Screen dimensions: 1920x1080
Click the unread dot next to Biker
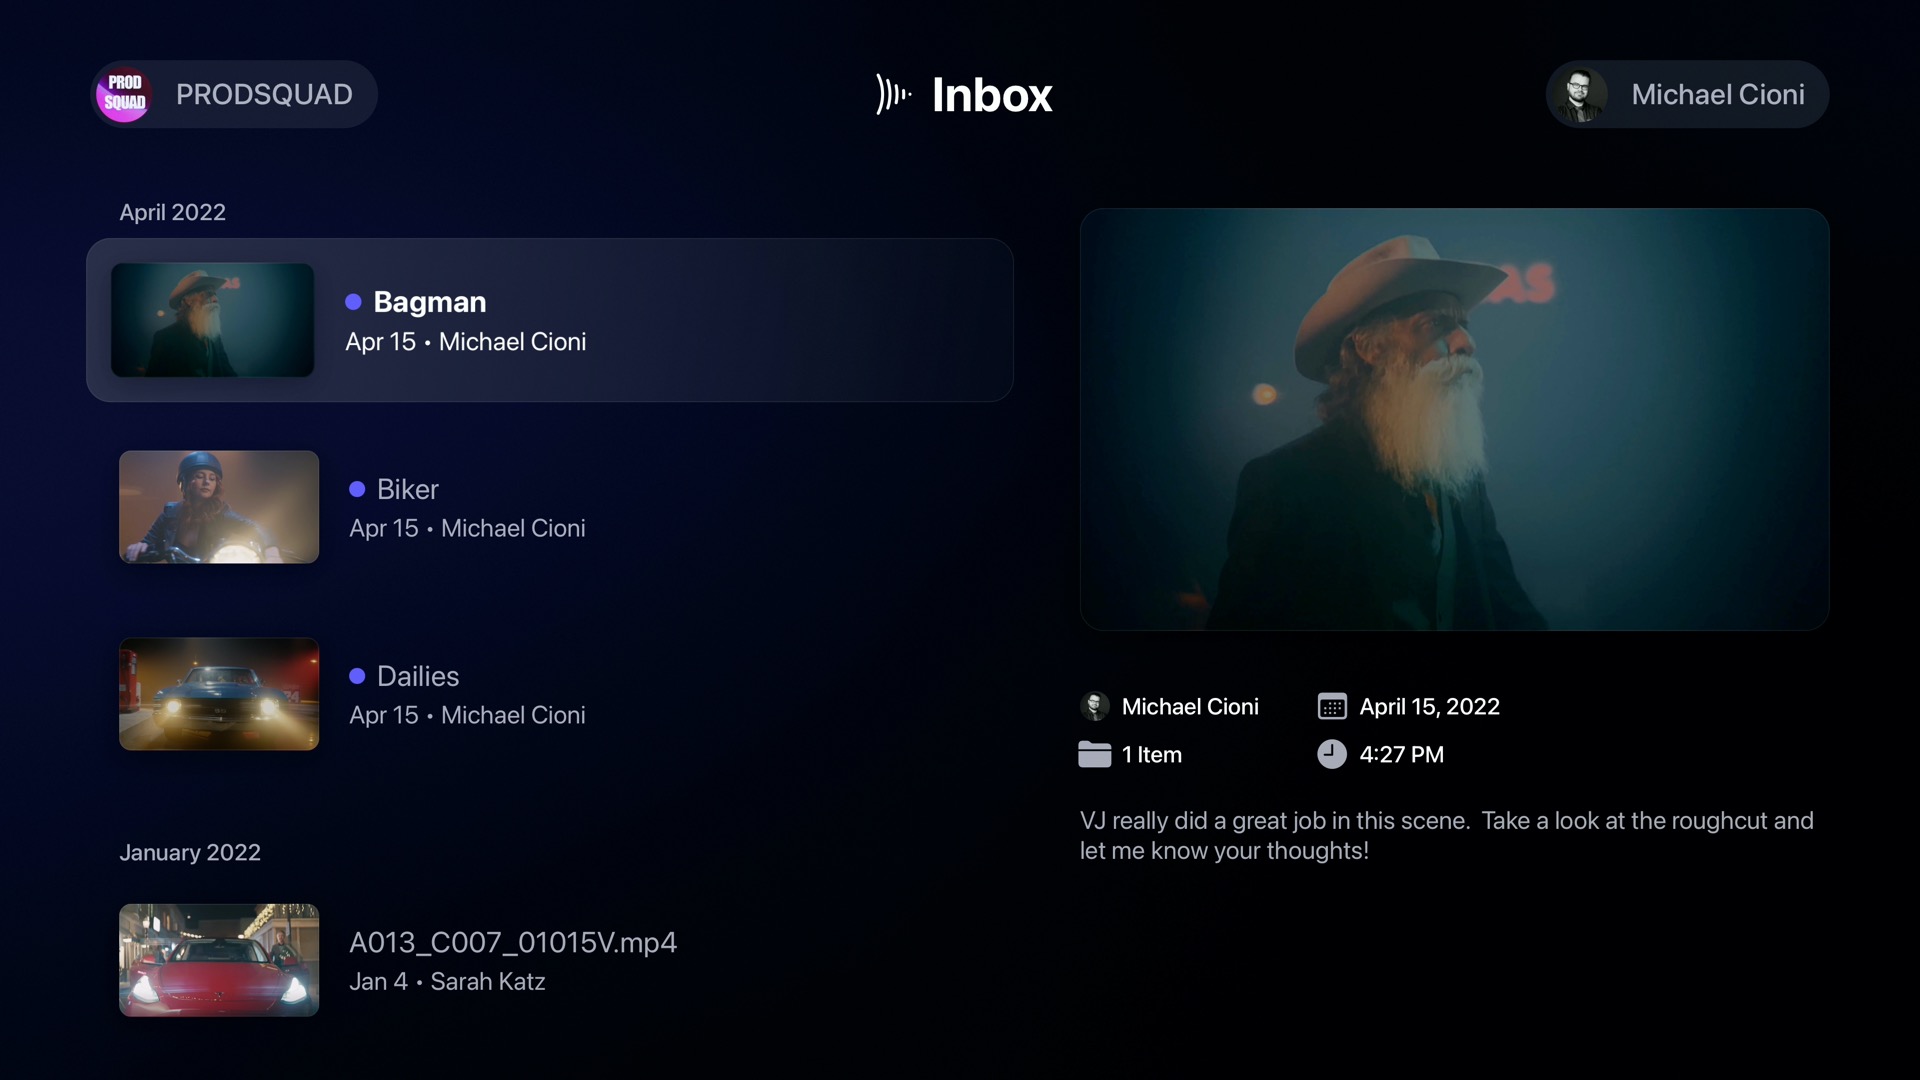pos(357,489)
